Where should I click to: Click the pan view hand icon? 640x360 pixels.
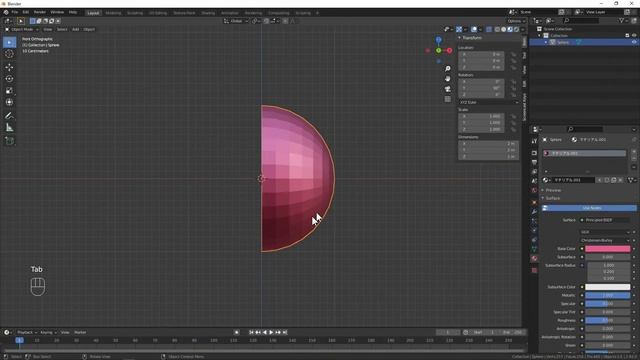[448, 79]
